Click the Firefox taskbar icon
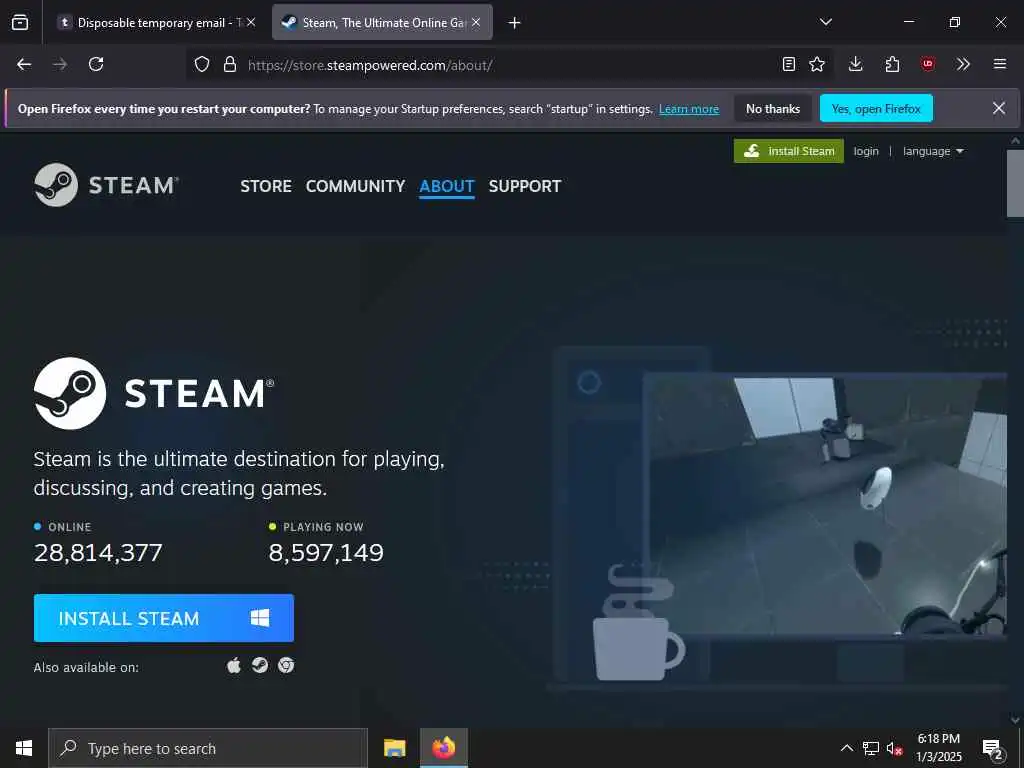 (443, 748)
